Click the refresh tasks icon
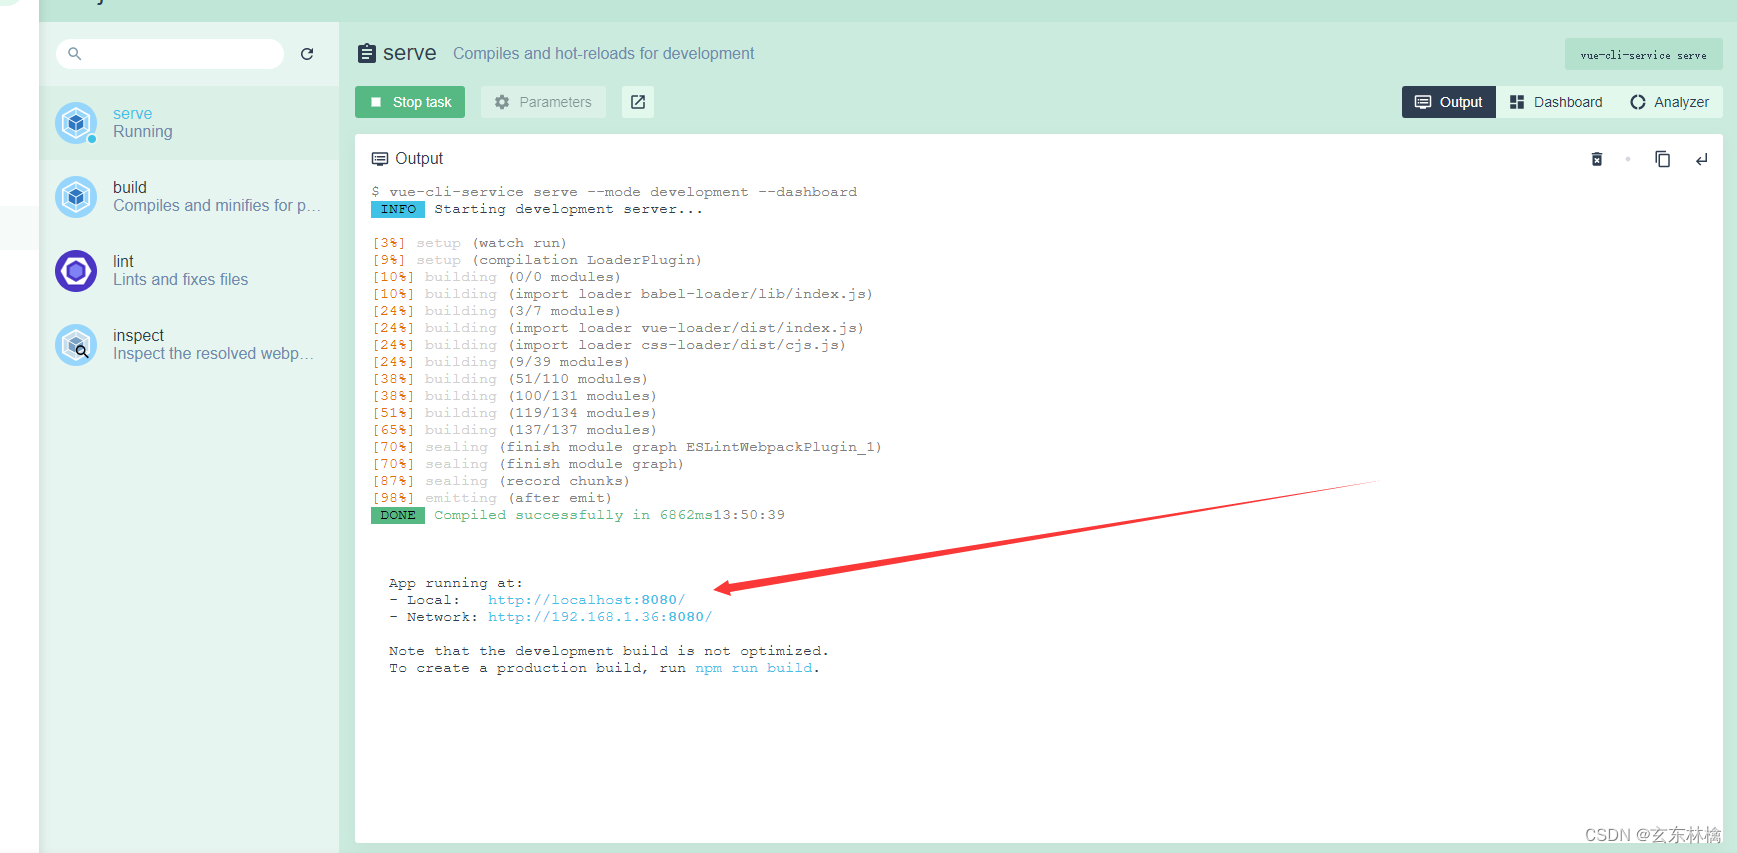The width and height of the screenshot is (1737, 853). pyautogui.click(x=307, y=54)
